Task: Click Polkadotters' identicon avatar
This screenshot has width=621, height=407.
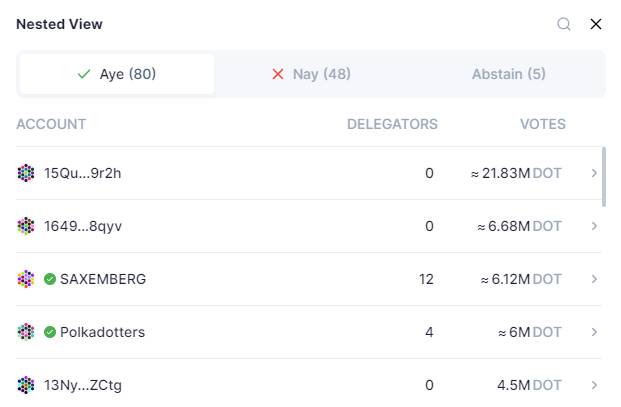Action: (x=26, y=332)
